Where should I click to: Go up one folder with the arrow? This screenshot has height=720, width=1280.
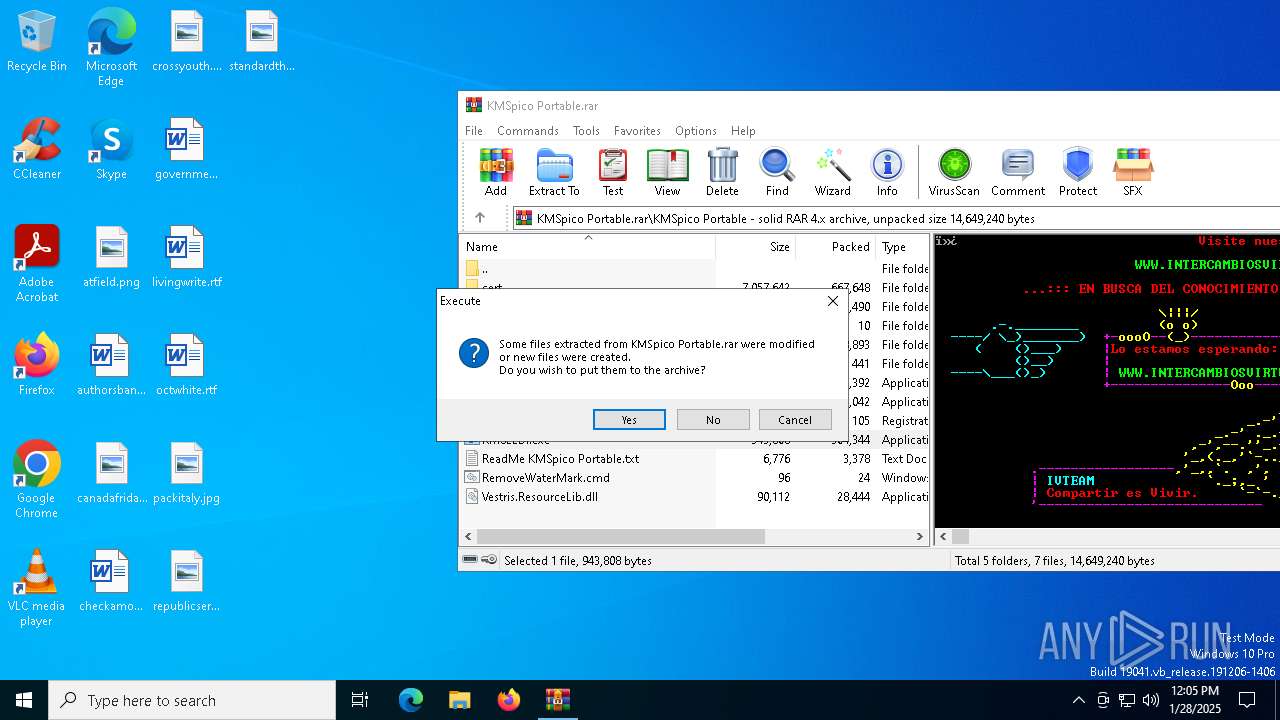(x=480, y=218)
